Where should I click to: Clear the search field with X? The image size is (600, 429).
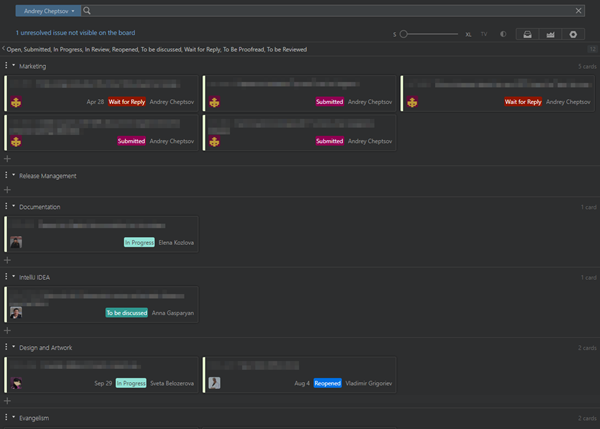(580, 11)
